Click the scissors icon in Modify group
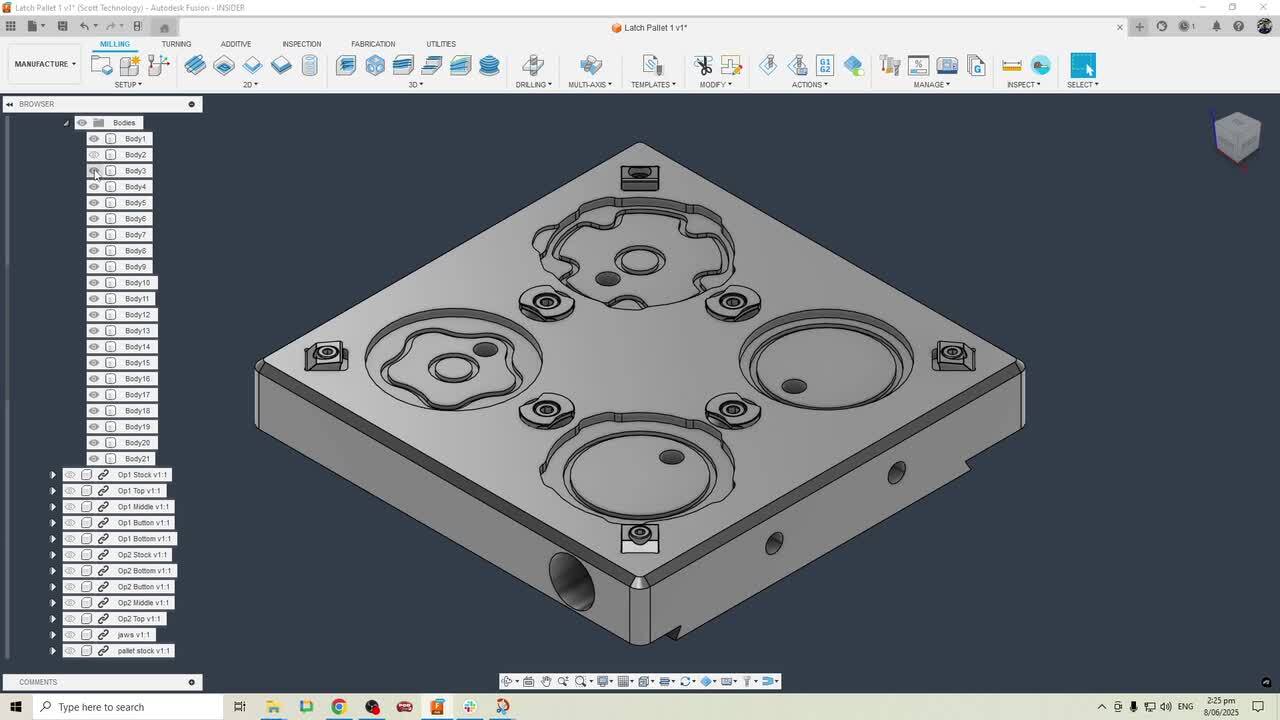 [x=703, y=65]
